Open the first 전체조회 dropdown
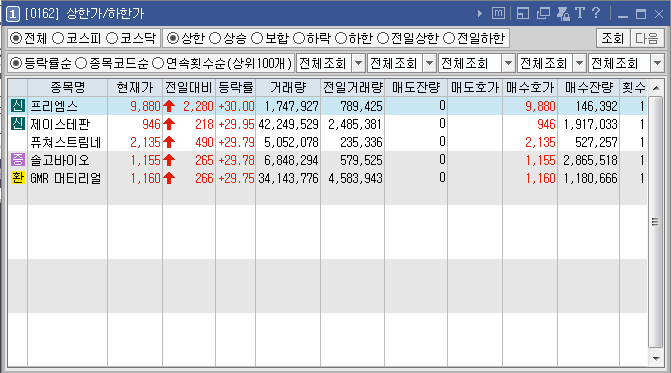Image resolution: width=671 pixels, height=373 pixels. click(359, 64)
